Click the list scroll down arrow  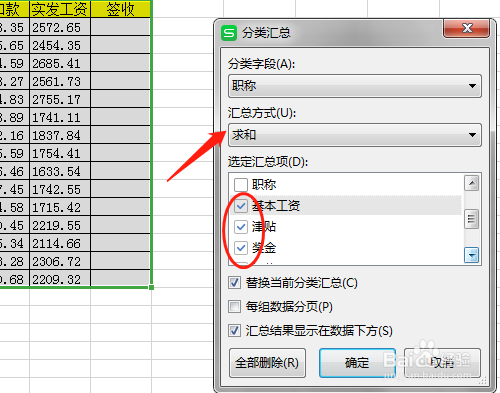tap(472, 255)
